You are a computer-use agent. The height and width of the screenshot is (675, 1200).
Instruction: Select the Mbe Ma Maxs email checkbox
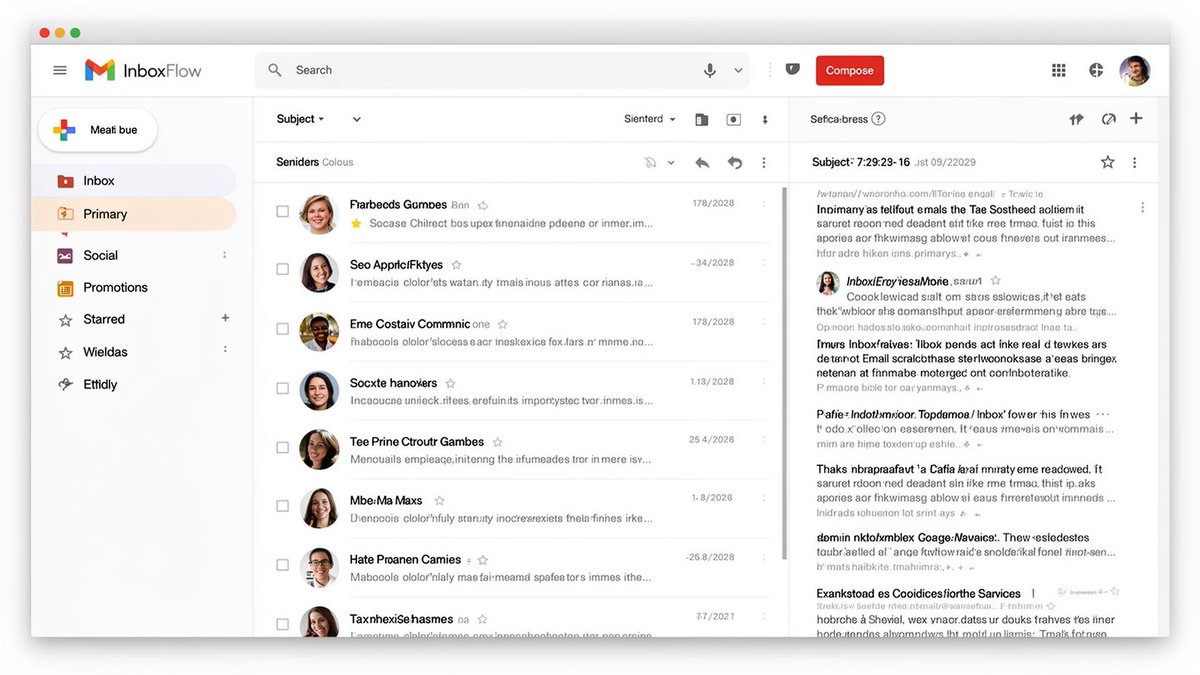pos(282,506)
